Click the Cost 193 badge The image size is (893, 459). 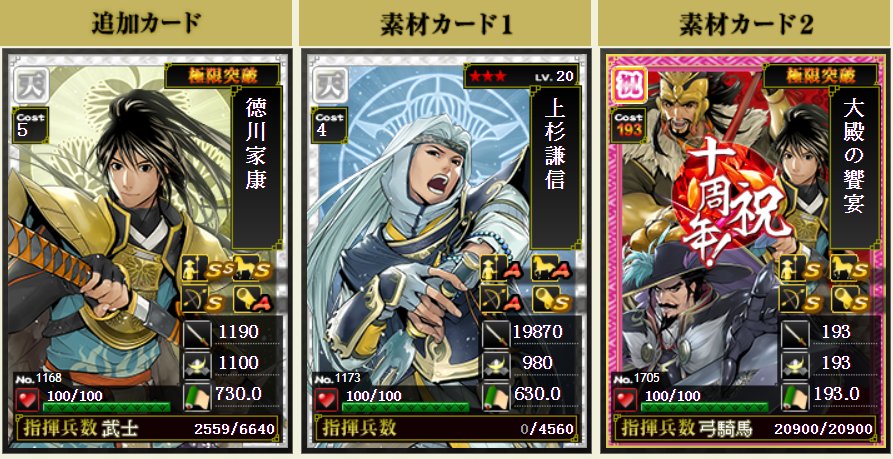628,125
